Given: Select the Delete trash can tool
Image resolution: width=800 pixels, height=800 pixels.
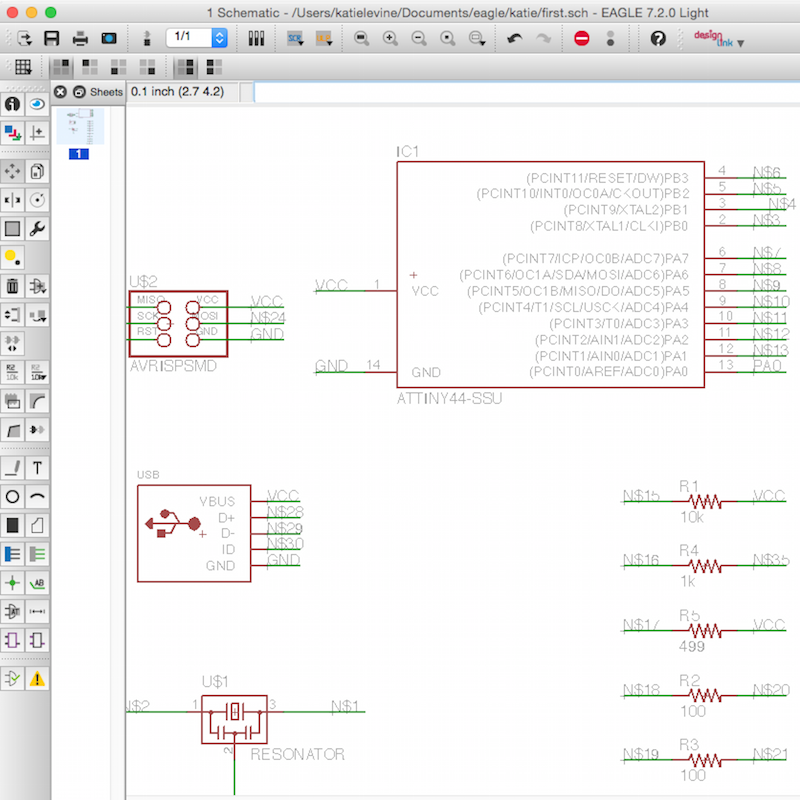Looking at the screenshot, I should click(12, 286).
